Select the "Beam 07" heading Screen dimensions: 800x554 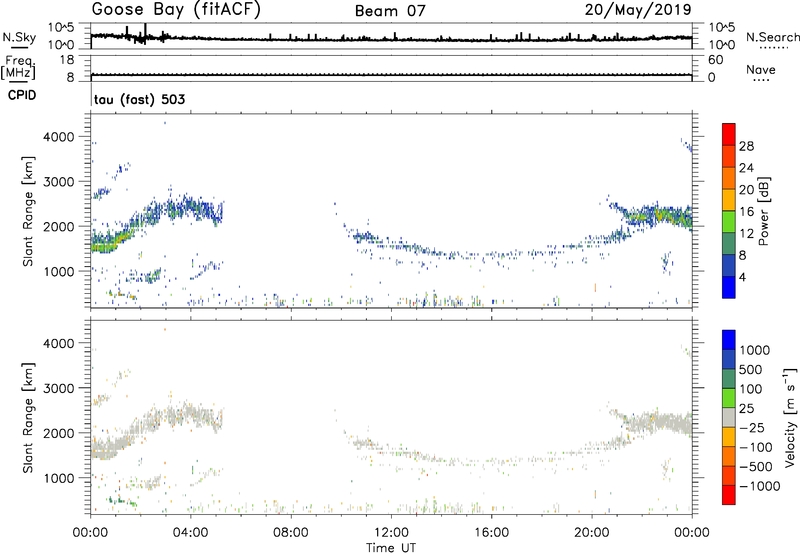click(390, 11)
